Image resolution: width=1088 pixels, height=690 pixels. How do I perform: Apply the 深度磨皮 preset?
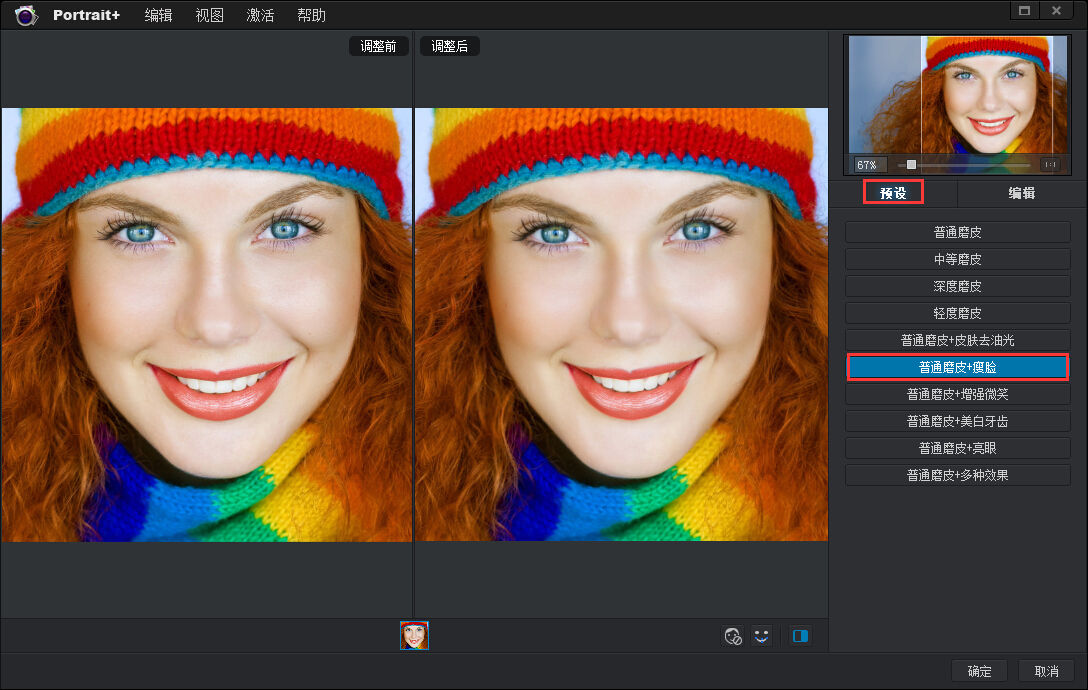pyautogui.click(x=958, y=286)
